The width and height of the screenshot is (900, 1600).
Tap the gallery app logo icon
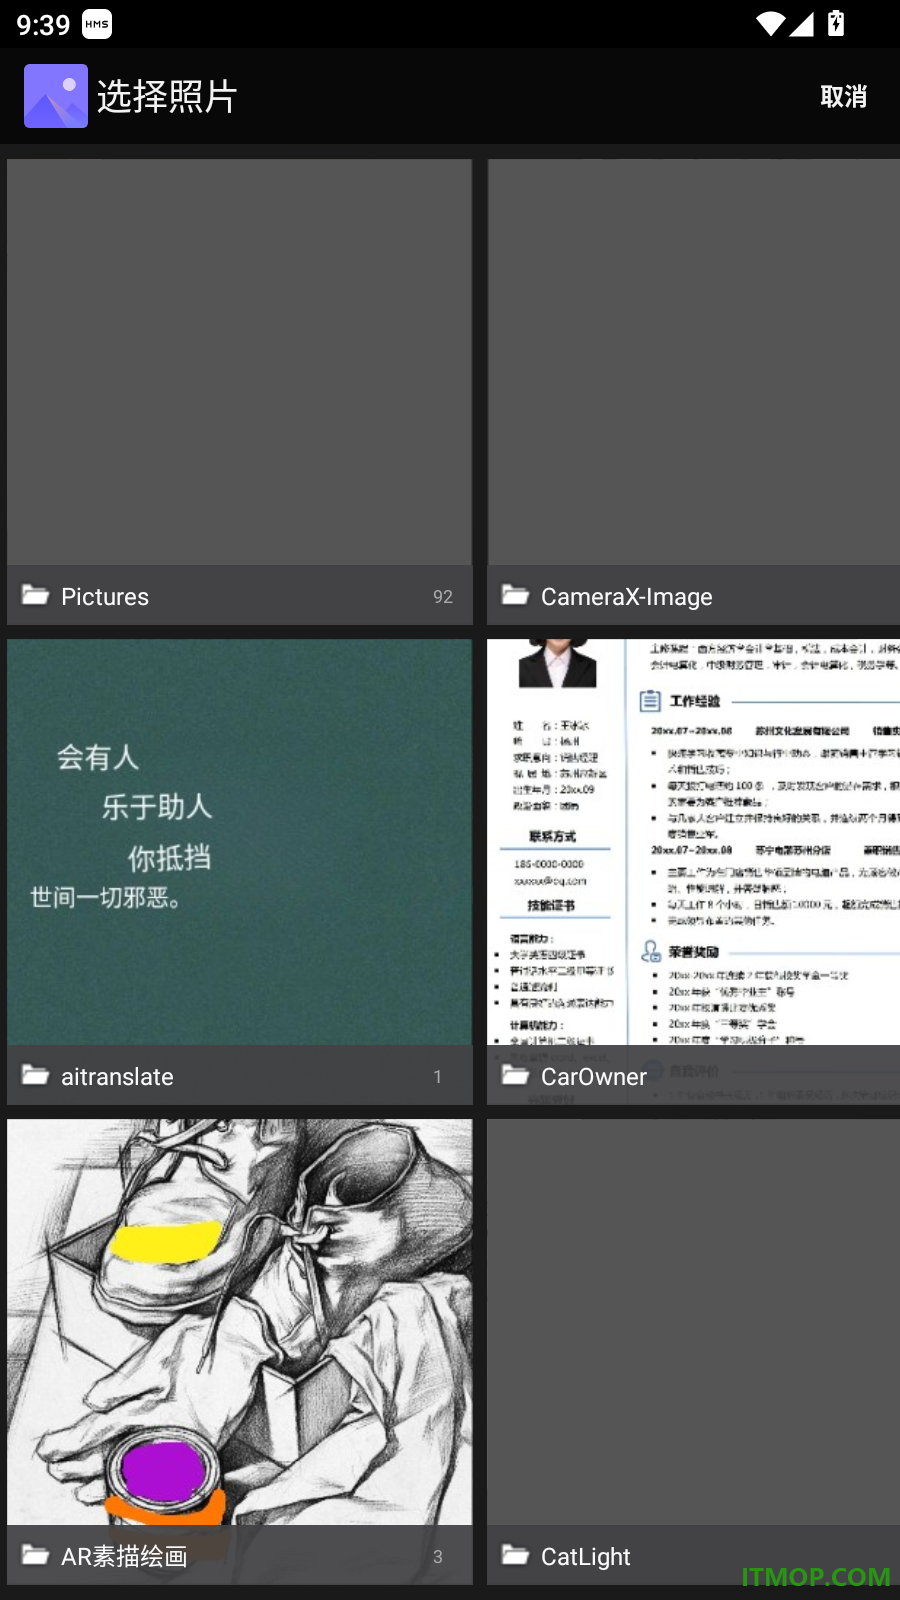coord(56,96)
